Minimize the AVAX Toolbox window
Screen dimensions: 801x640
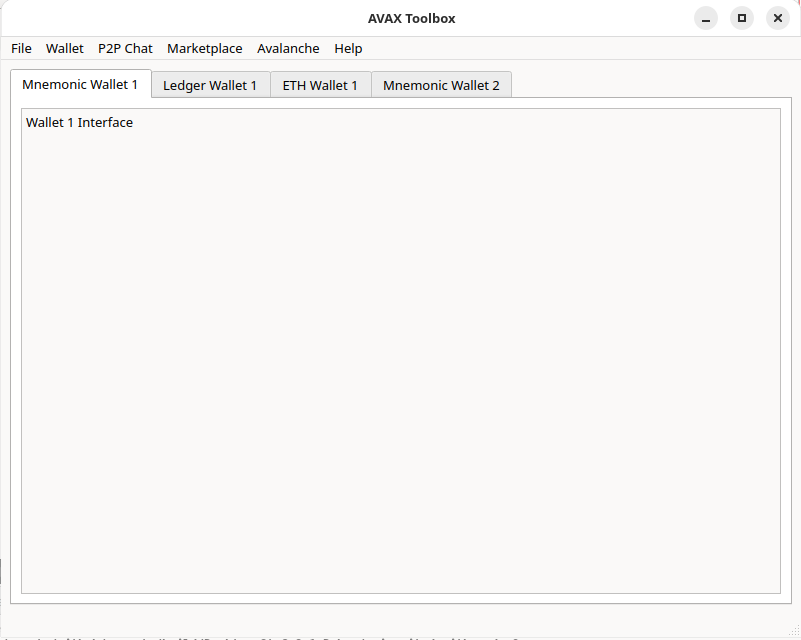coord(706,18)
